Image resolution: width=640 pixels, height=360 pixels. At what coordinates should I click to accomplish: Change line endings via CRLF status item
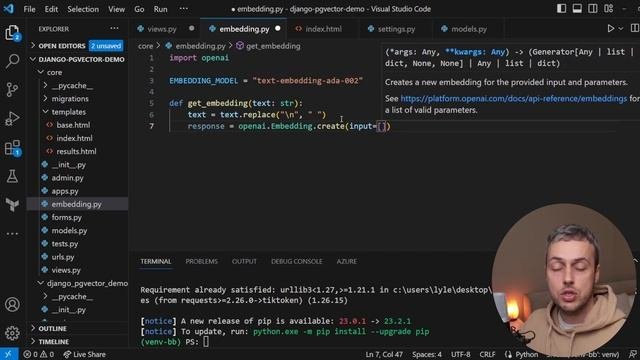click(x=487, y=354)
